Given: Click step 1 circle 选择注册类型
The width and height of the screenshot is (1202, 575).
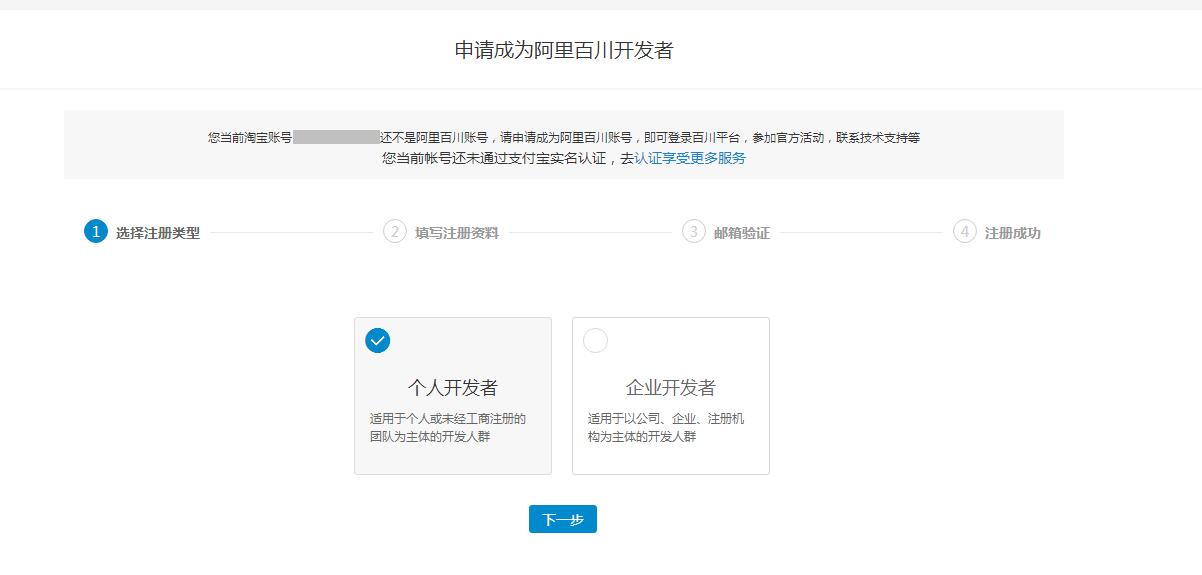Looking at the screenshot, I should click(x=95, y=232).
